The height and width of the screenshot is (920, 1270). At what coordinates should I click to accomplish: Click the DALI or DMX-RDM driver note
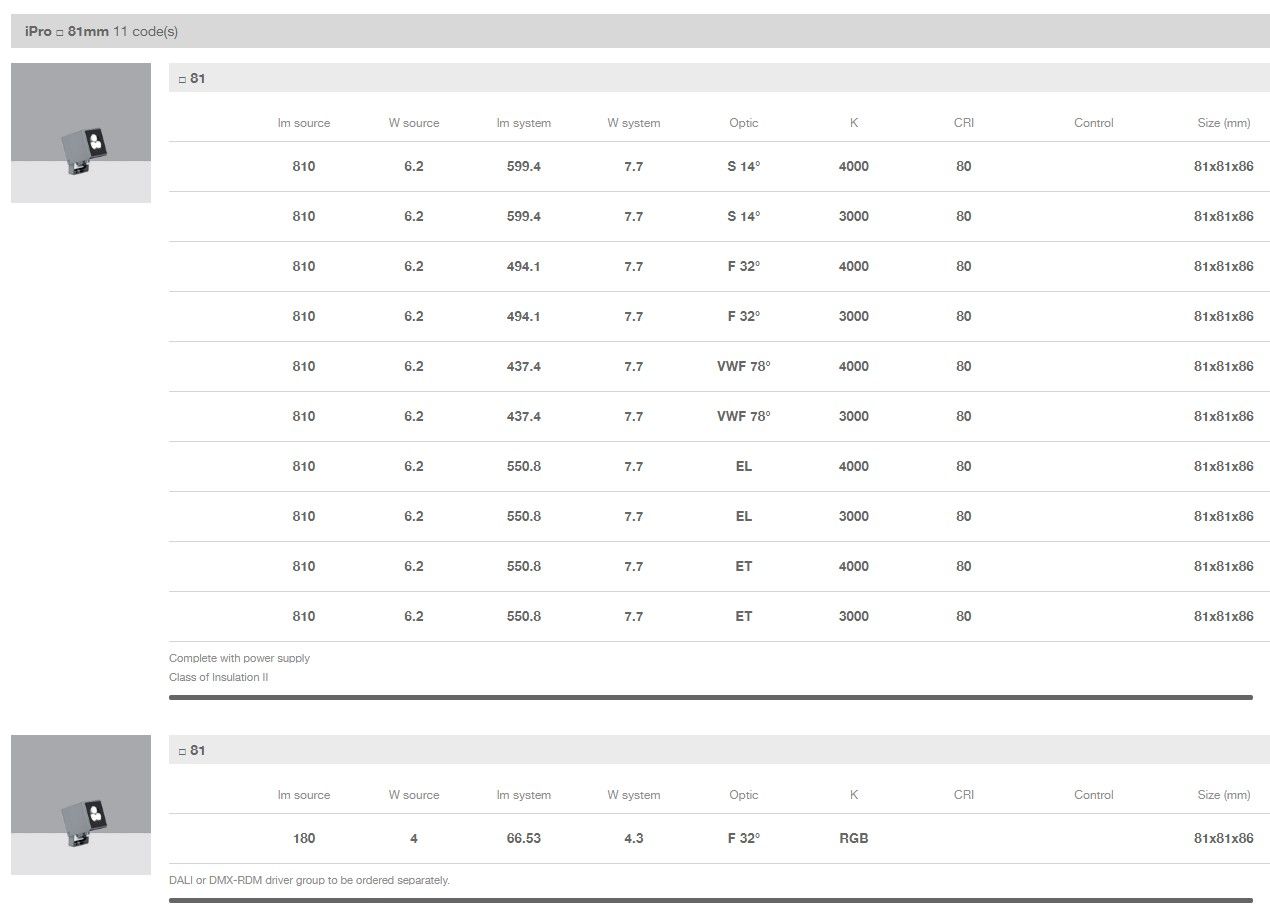[x=309, y=880]
